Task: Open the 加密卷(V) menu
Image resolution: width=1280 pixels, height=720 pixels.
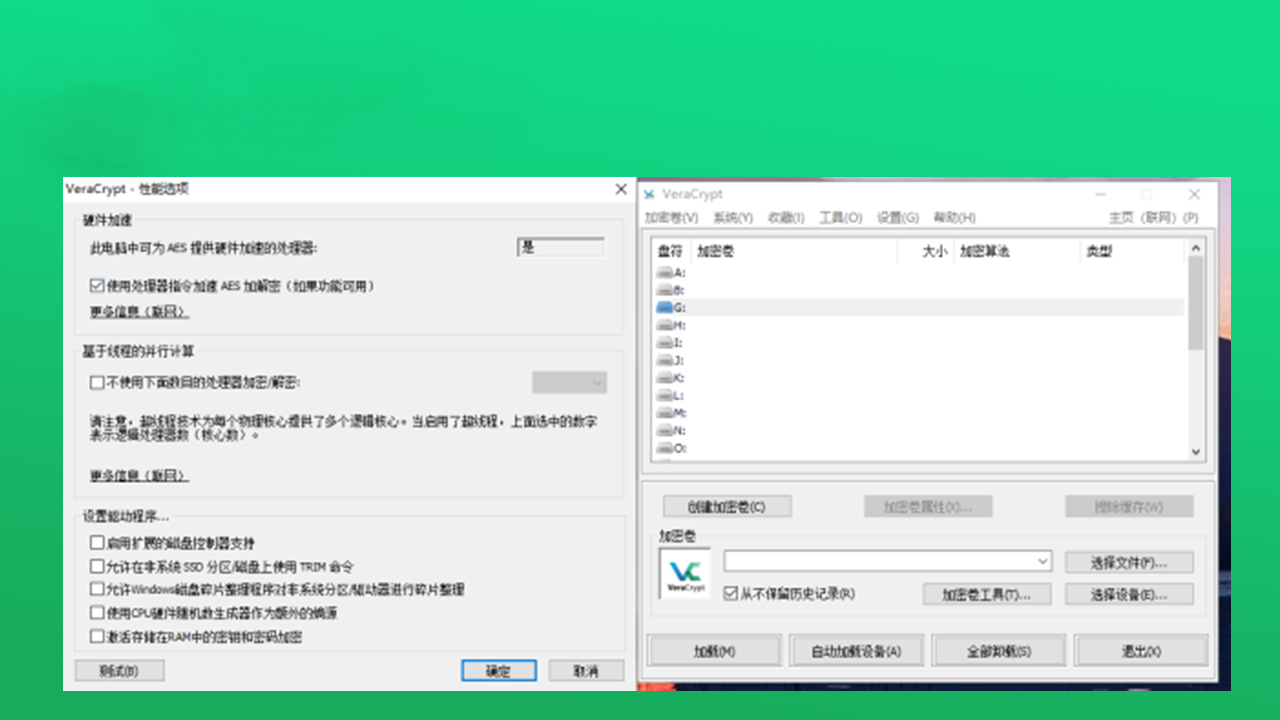Action: 671,218
